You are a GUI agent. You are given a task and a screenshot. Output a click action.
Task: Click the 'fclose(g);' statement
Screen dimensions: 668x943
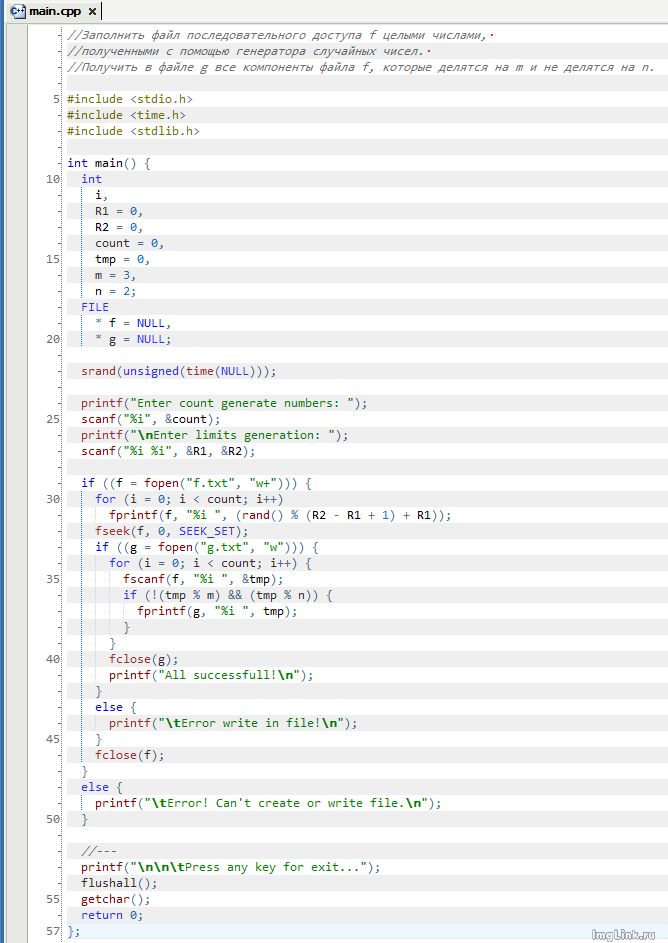pos(143,659)
